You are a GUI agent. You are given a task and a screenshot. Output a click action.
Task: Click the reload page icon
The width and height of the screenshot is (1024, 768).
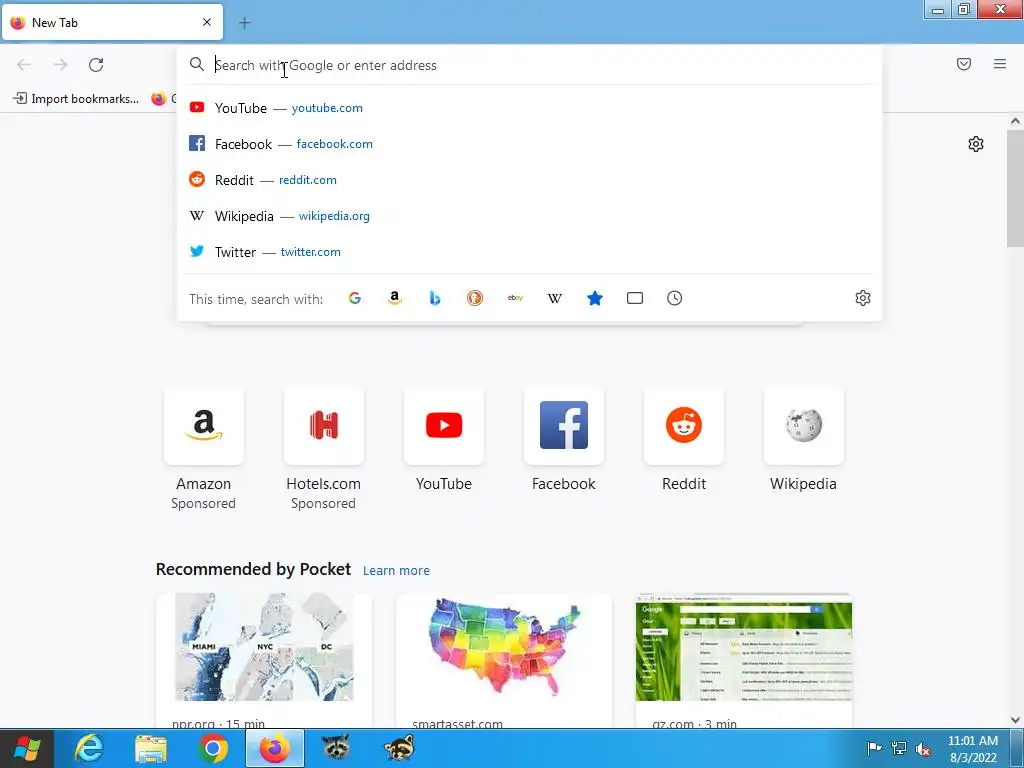coord(96,65)
